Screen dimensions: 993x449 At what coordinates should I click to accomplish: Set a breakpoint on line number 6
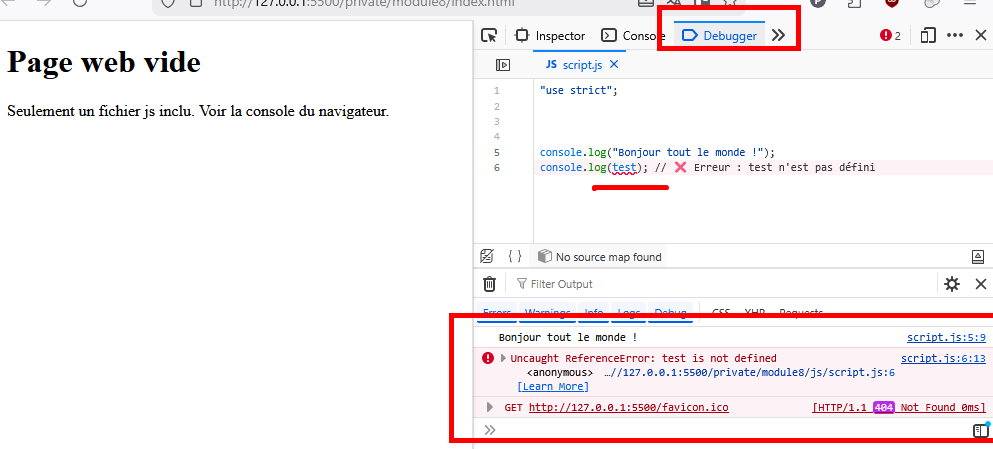tap(496, 168)
